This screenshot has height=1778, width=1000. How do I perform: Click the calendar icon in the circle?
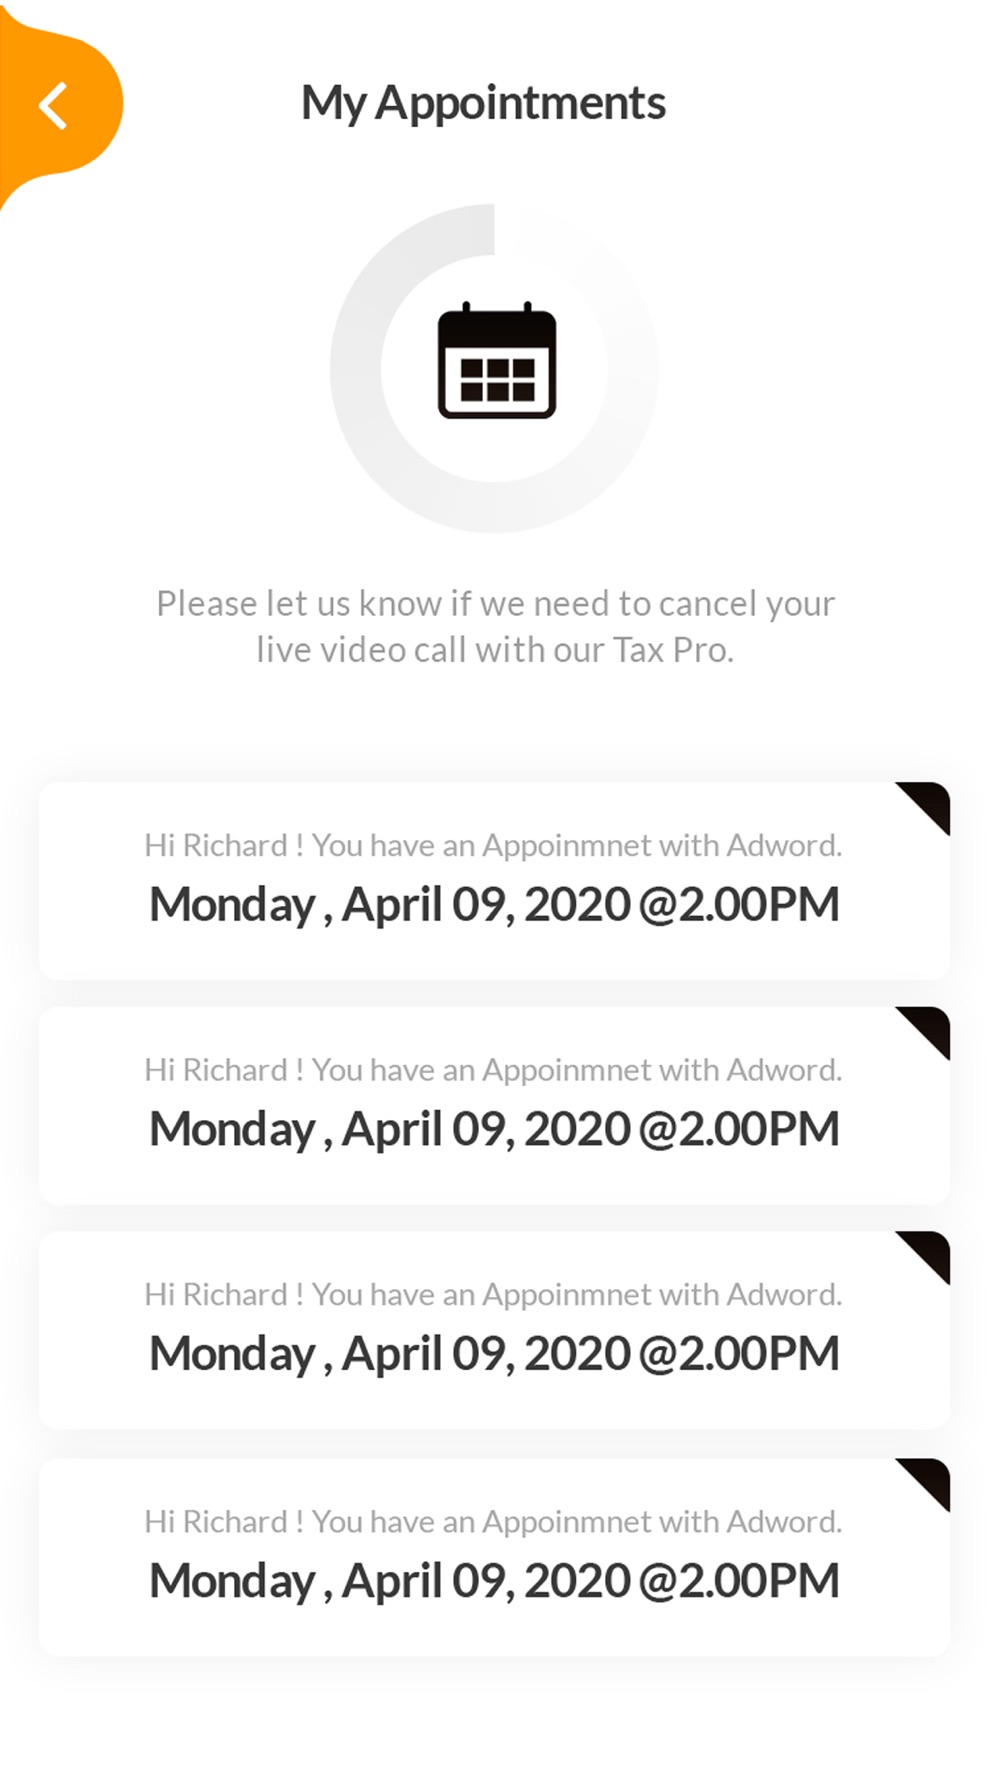point(496,361)
